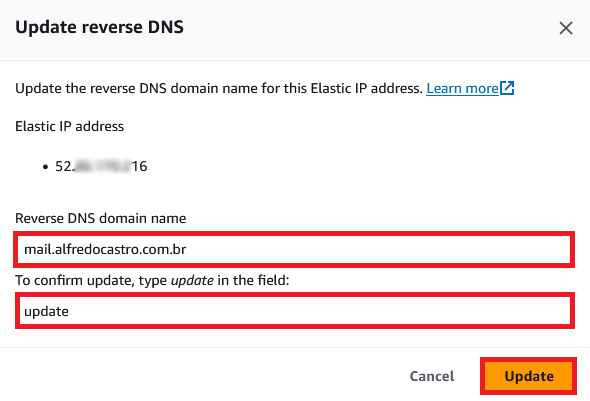Click the description sentence about Elastic IP
This screenshot has width=590, height=401.
point(219,88)
